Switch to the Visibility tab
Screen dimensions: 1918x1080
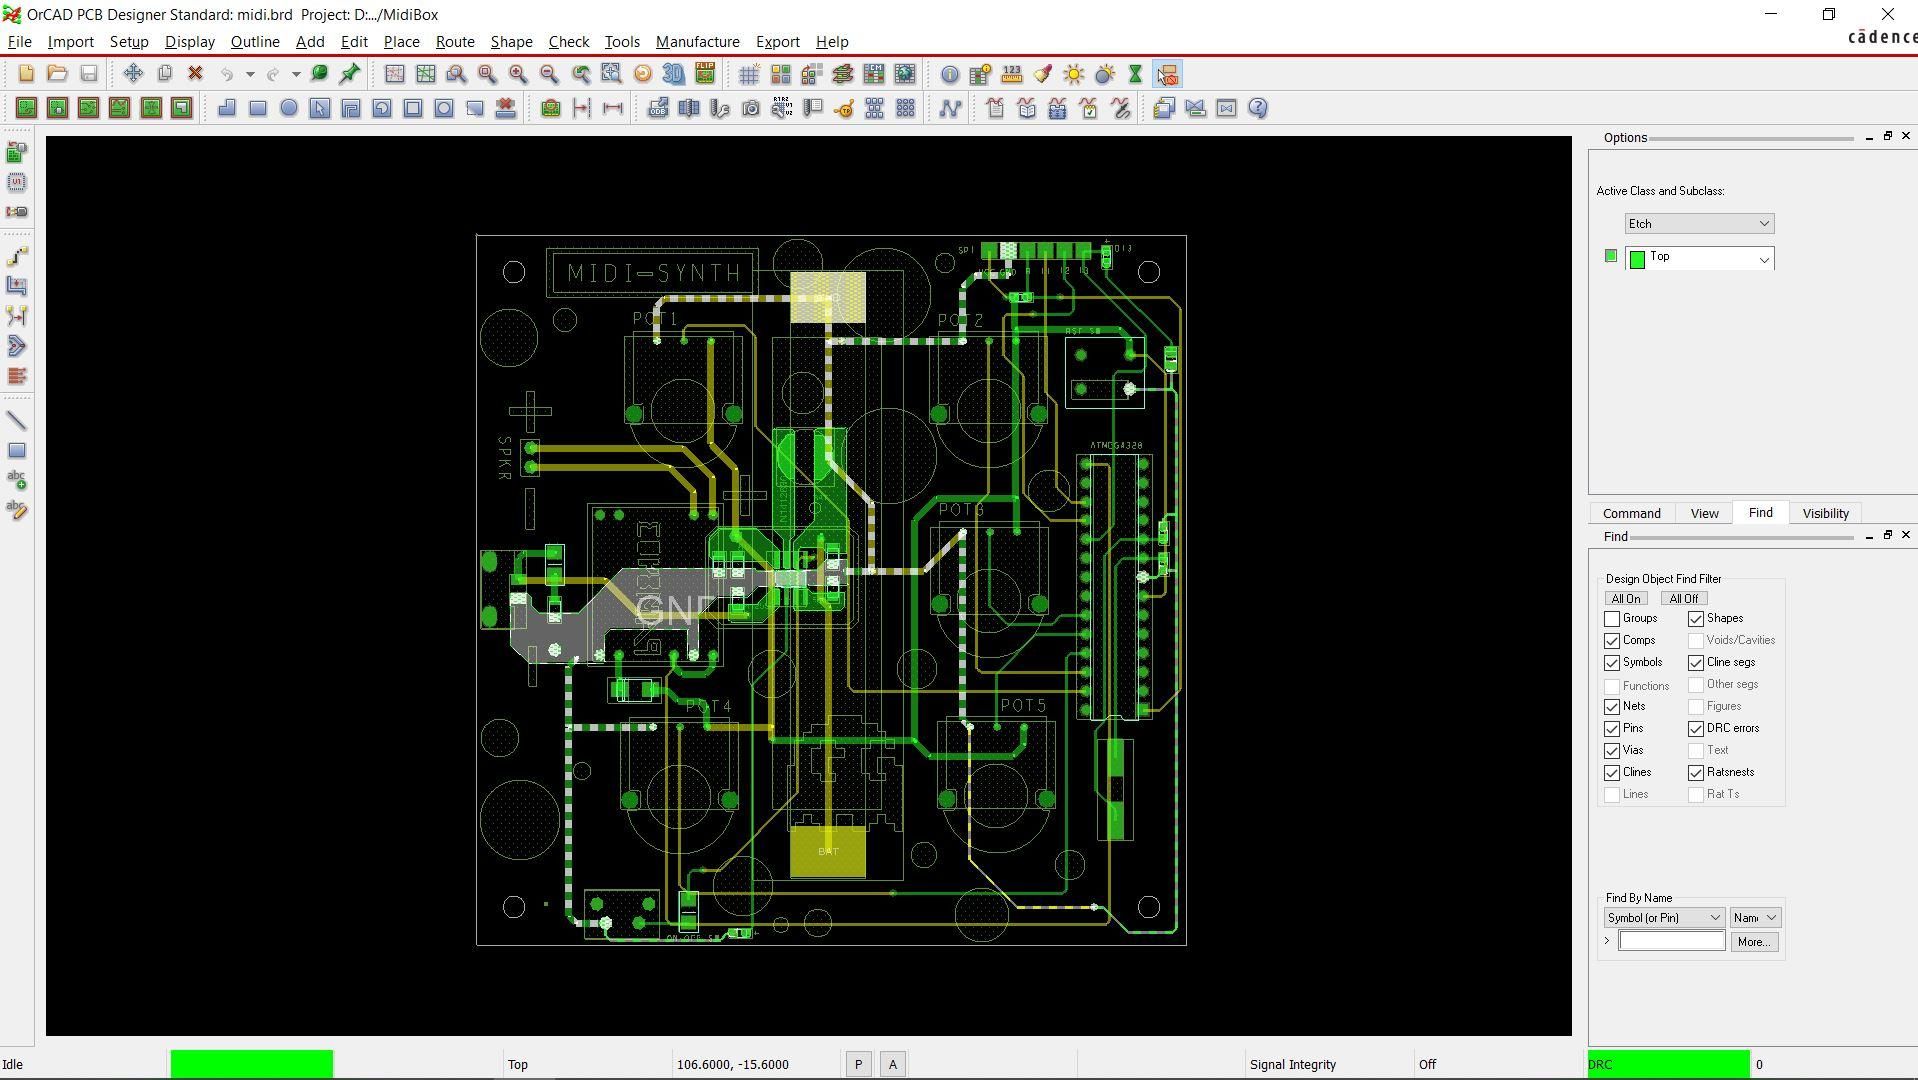[x=1825, y=513]
